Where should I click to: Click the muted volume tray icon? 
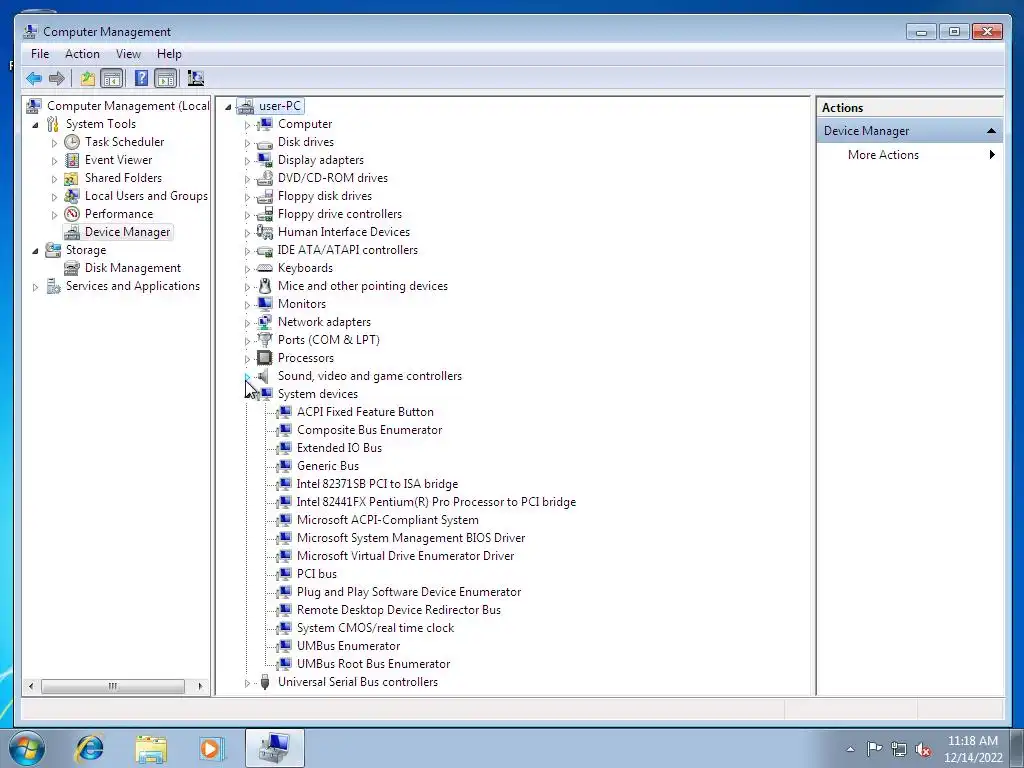tap(923, 749)
